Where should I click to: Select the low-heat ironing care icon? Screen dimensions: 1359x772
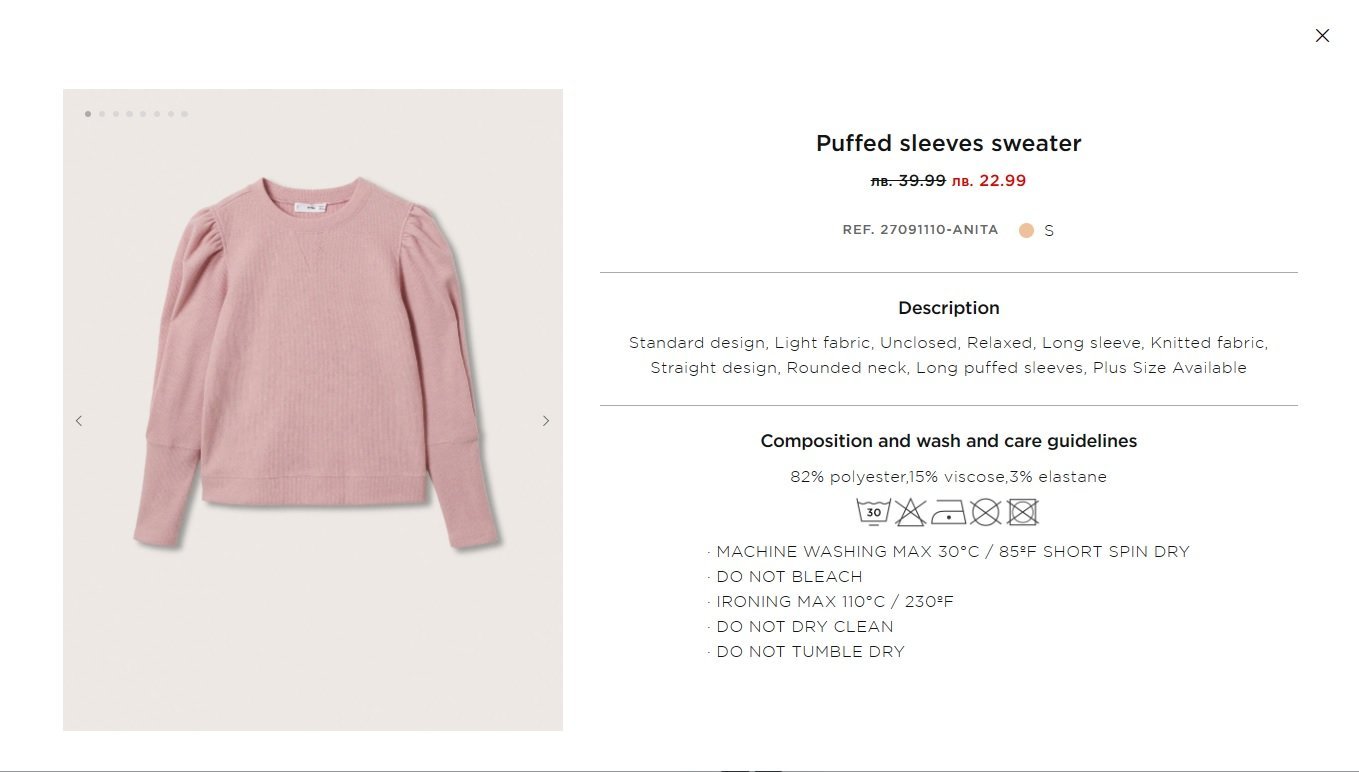point(948,512)
